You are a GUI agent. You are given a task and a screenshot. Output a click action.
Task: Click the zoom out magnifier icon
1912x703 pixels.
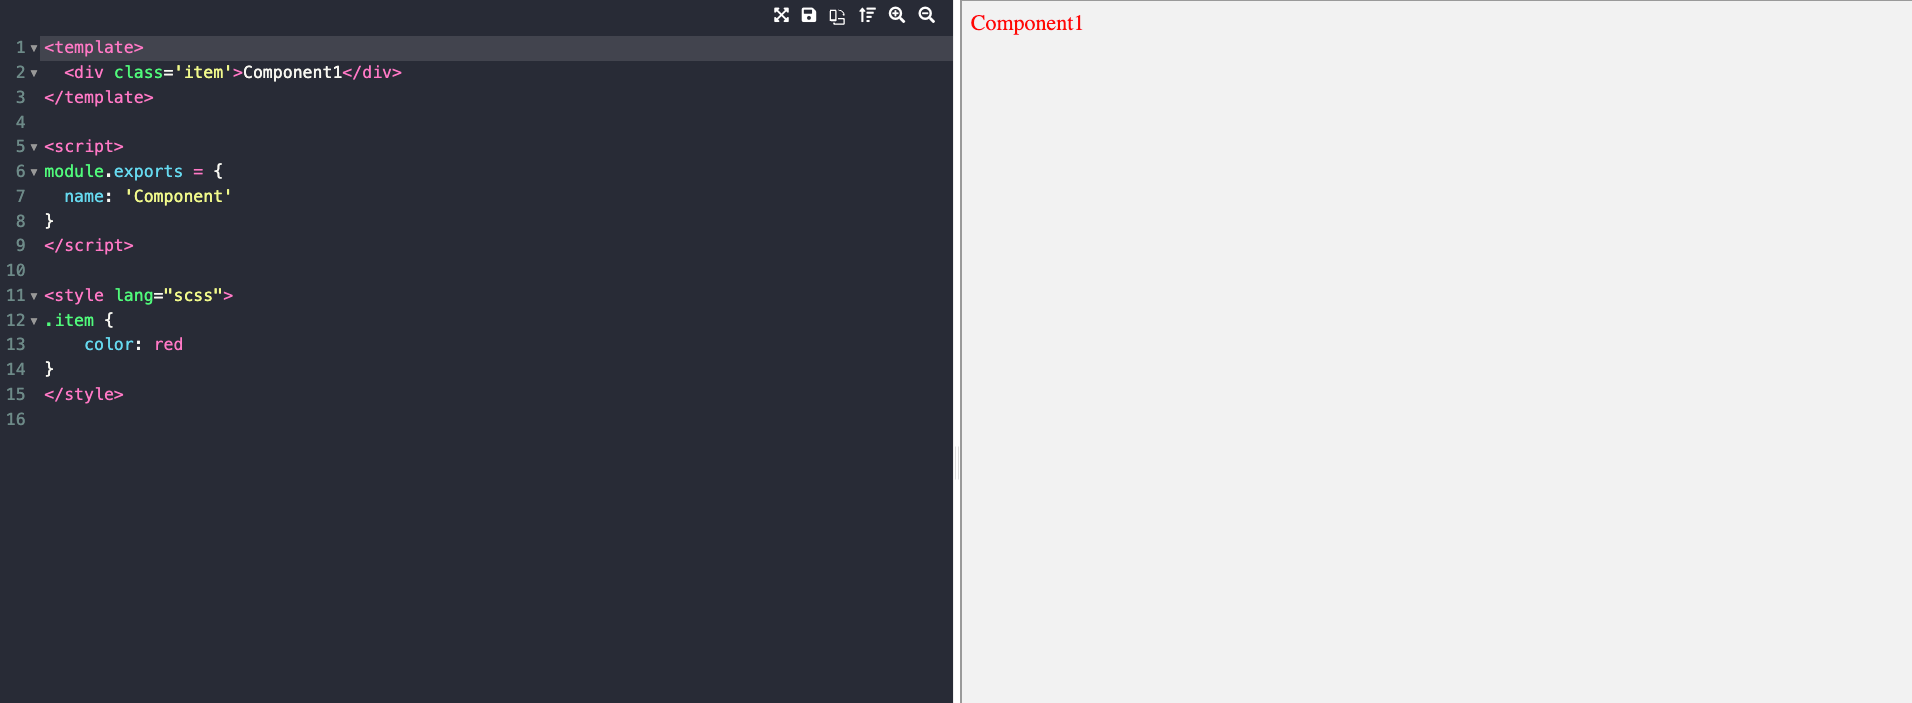click(x=927, y=15)
